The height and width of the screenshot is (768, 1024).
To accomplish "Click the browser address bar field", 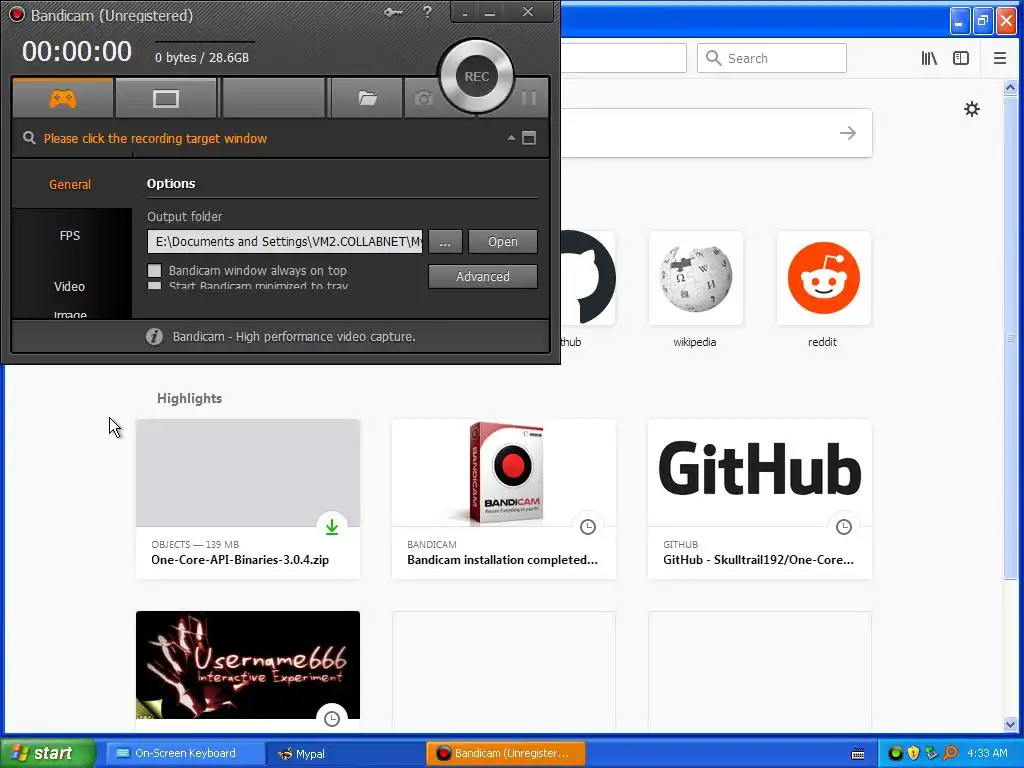I will 624,58.
